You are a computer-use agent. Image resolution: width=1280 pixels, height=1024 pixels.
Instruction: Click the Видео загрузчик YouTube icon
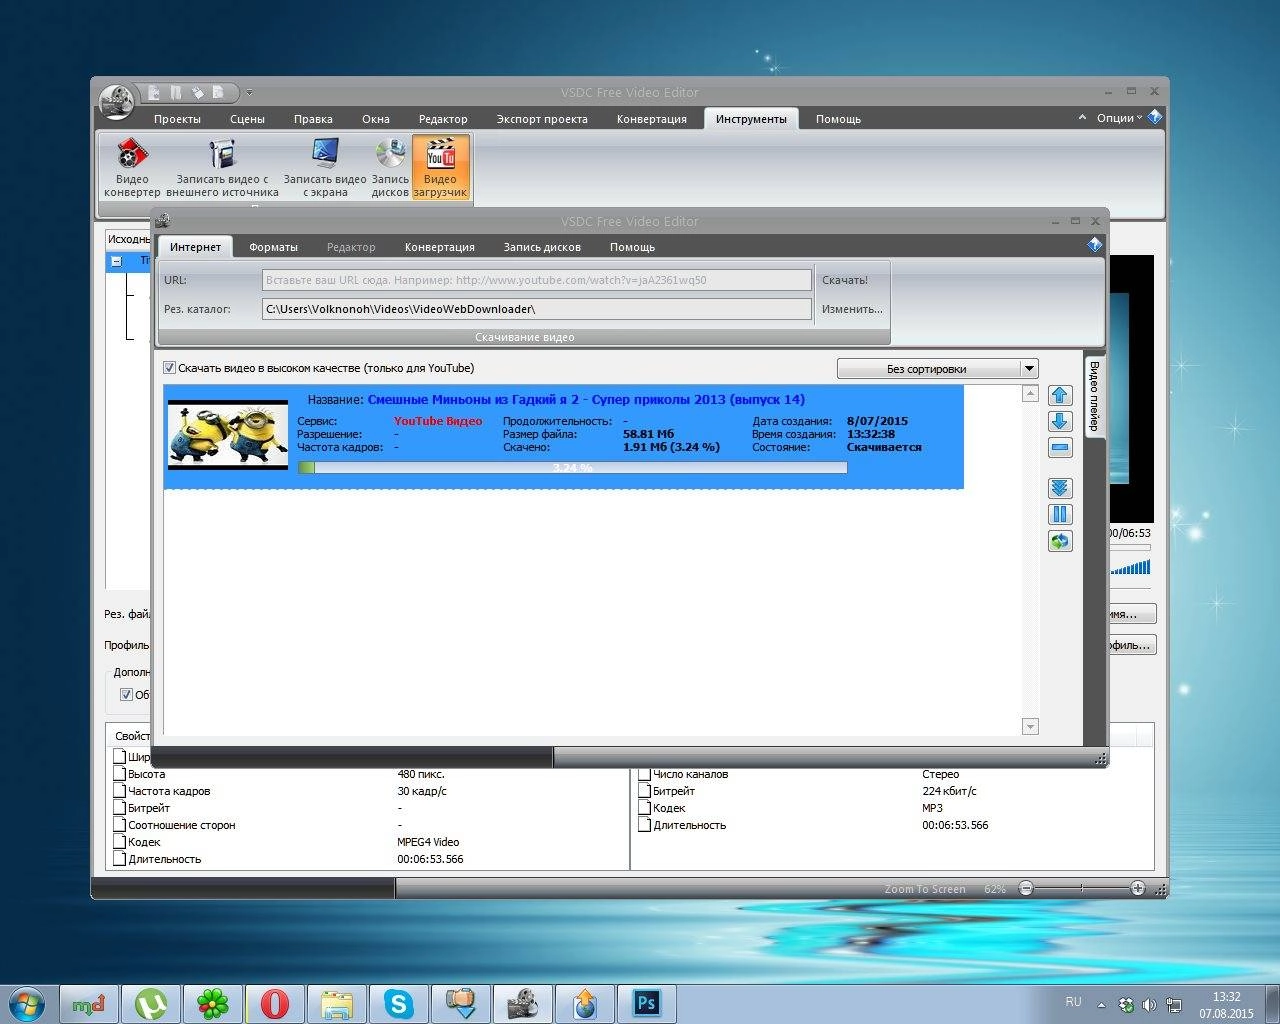coord(440,168)
